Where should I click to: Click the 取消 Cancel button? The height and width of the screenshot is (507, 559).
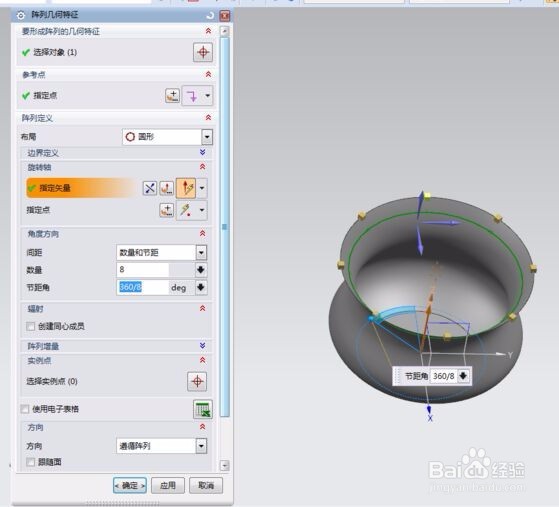click(206, 485)
